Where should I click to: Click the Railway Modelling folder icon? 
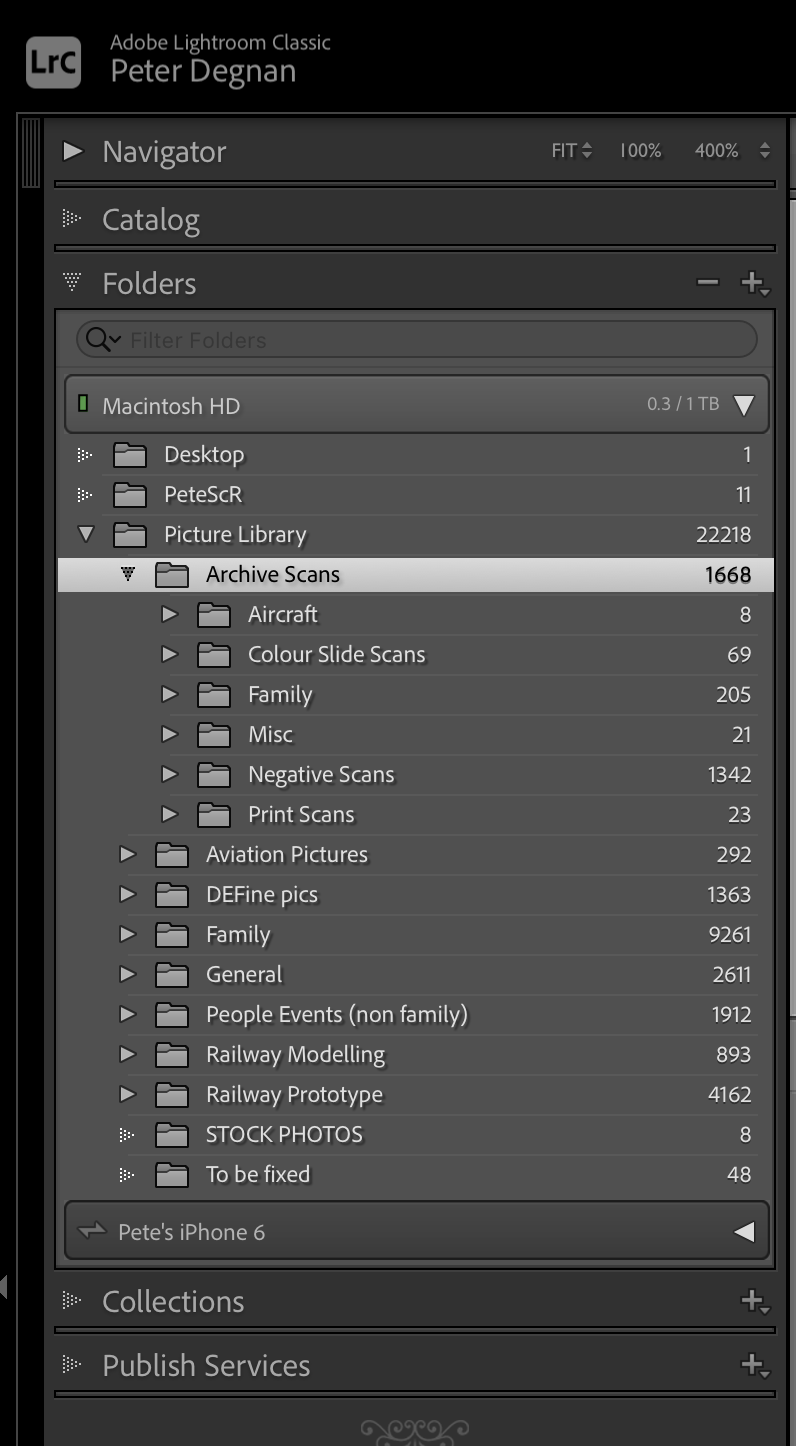point(172,1054)
